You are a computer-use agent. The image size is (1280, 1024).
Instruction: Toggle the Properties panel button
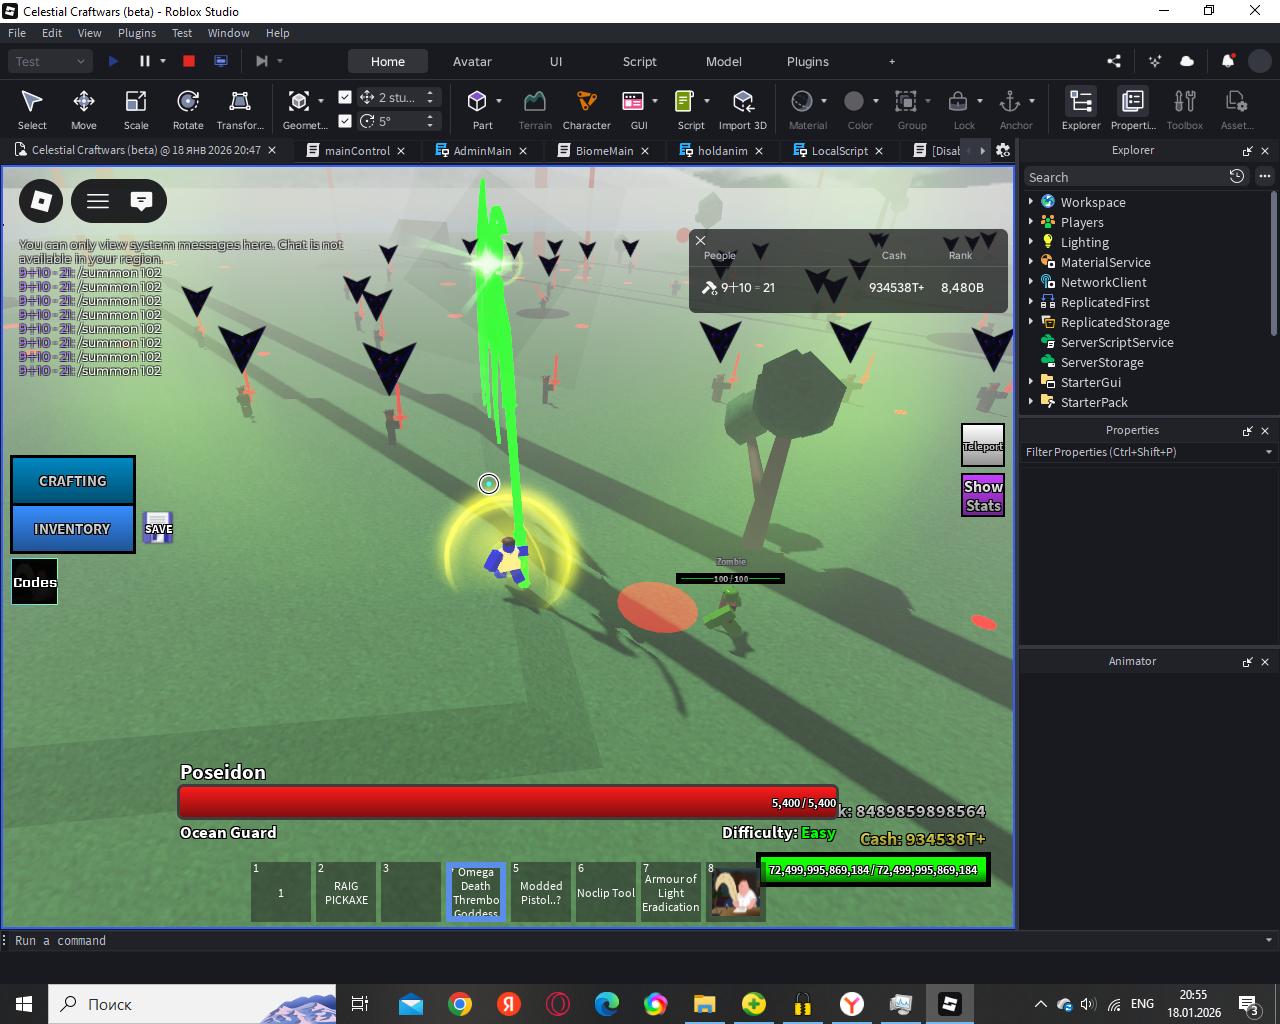click(1133, 109)
